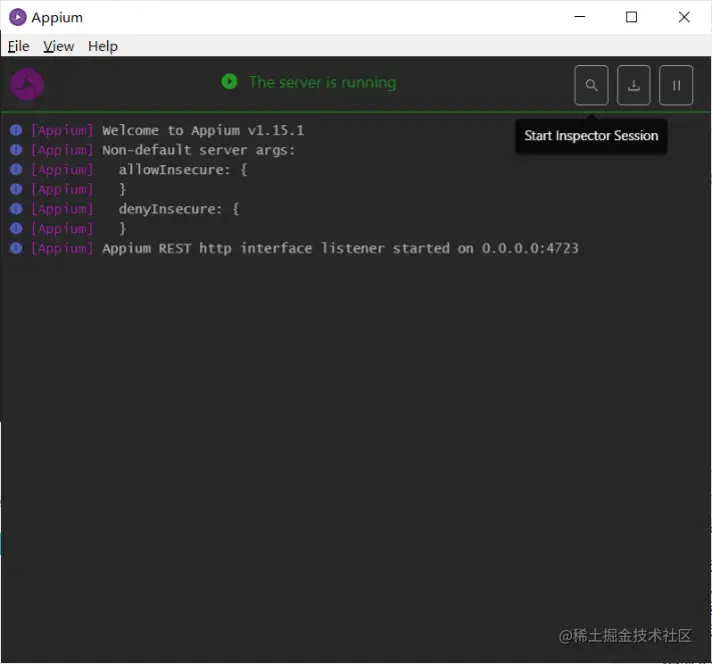
Task: Pause the server with the stop button
Action: point(676,85)
